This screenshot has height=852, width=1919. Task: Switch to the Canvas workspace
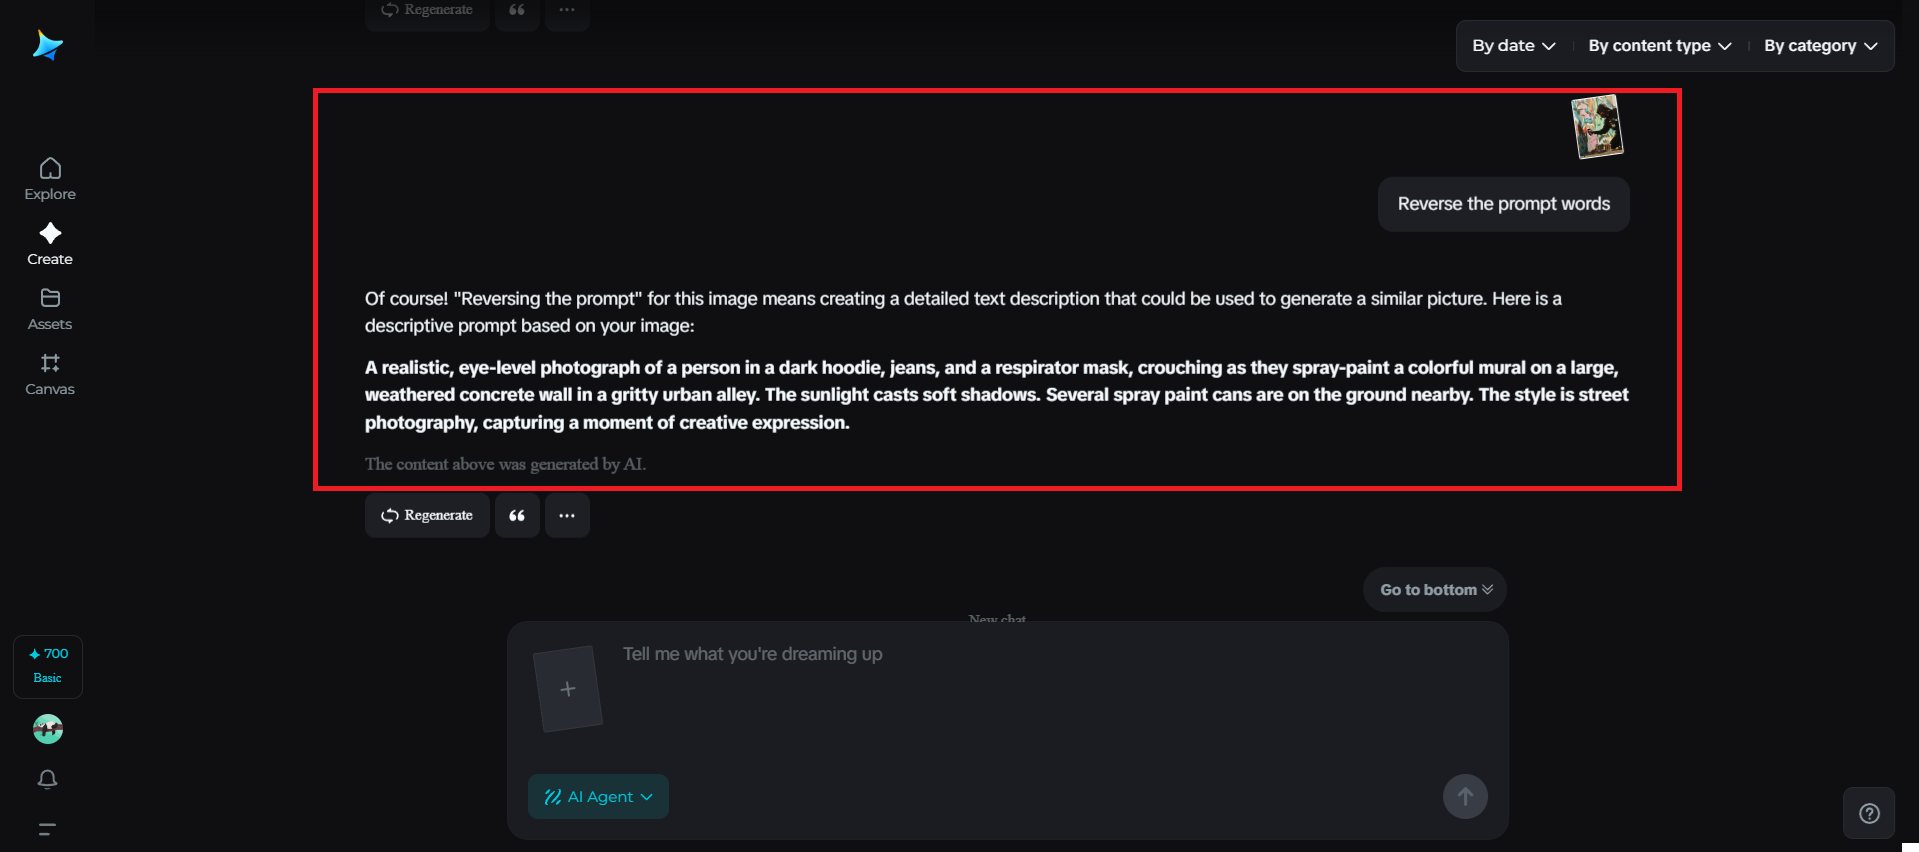click(x=49, y=374)
